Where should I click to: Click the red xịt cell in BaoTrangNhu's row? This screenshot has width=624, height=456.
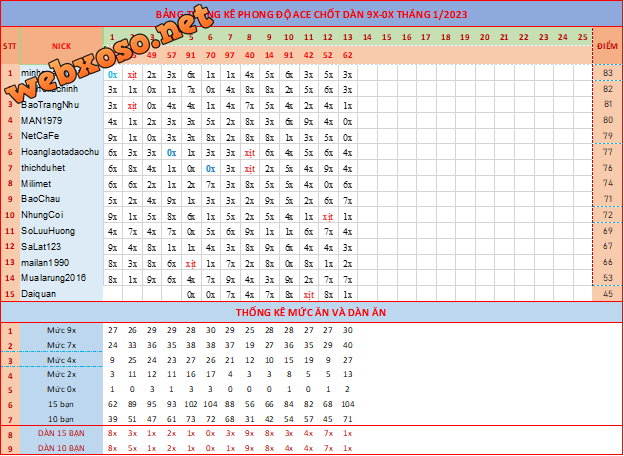click(132, 106)
